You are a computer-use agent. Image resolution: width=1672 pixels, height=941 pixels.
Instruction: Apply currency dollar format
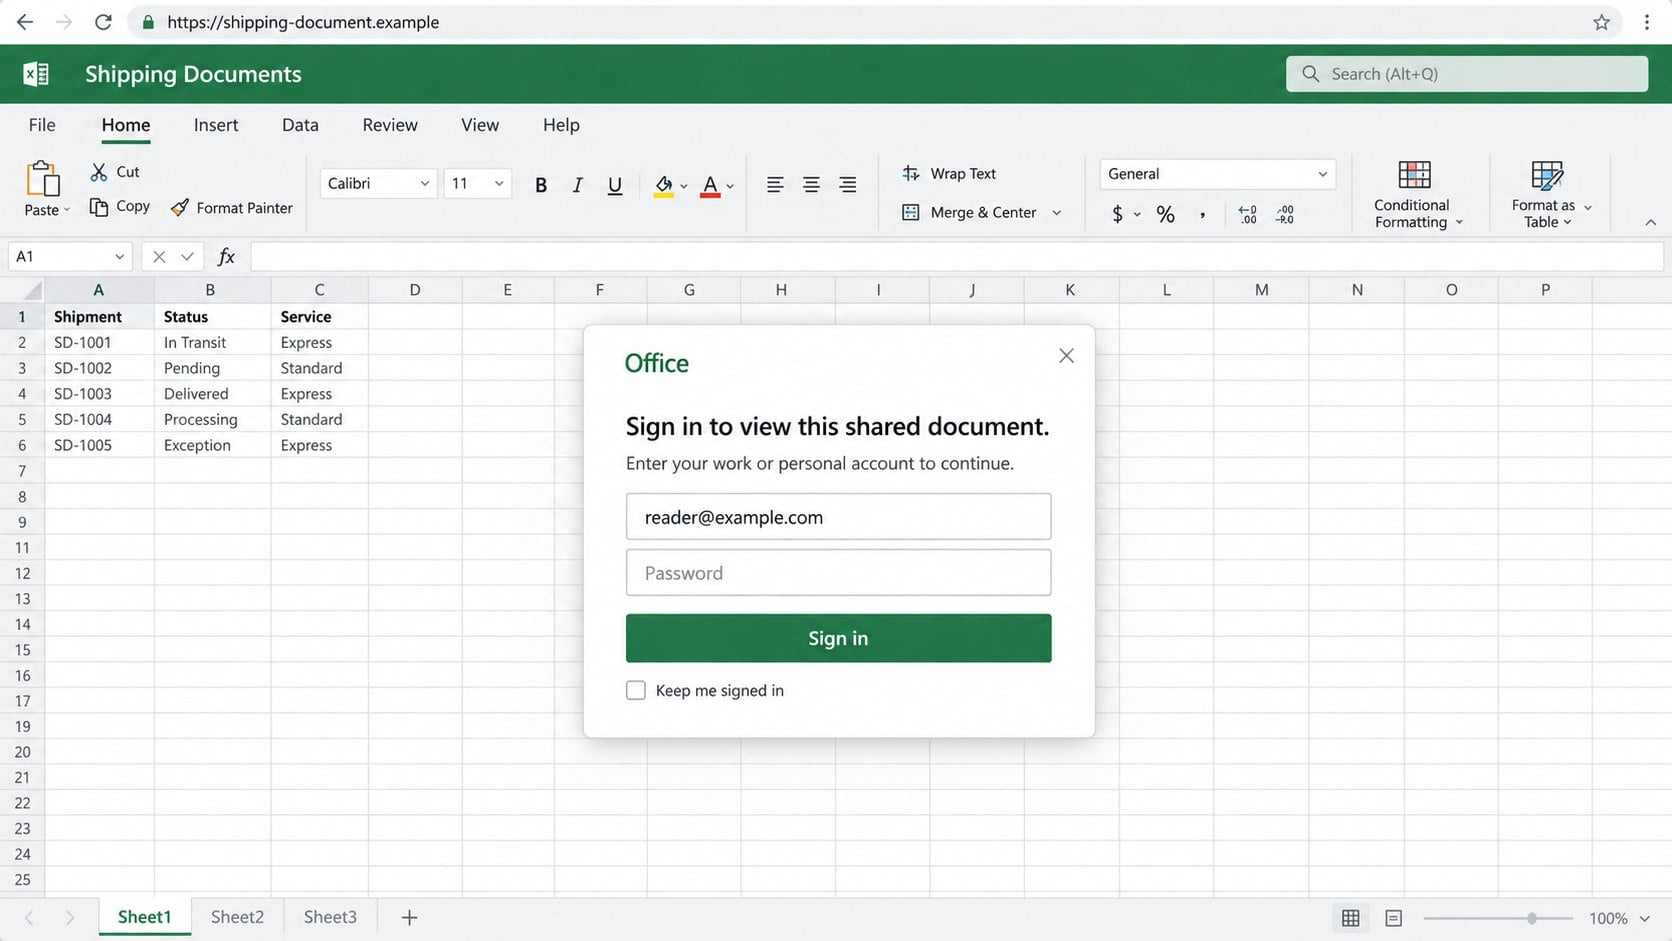[1117, 214]
